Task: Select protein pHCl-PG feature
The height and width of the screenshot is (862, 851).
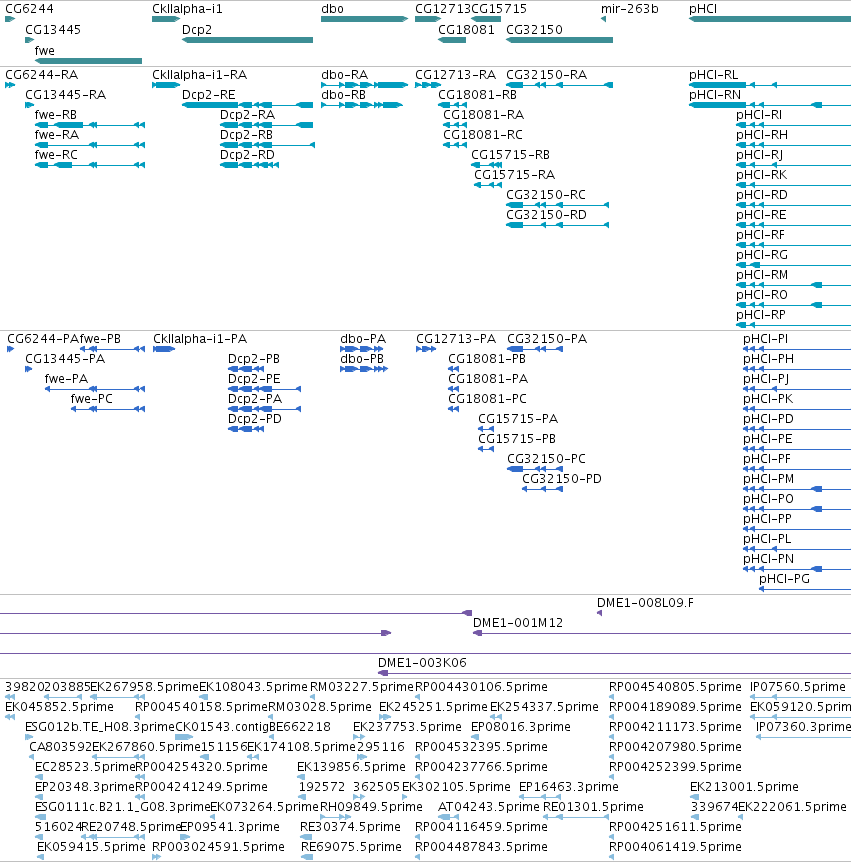Action: (x=805, y=589)
